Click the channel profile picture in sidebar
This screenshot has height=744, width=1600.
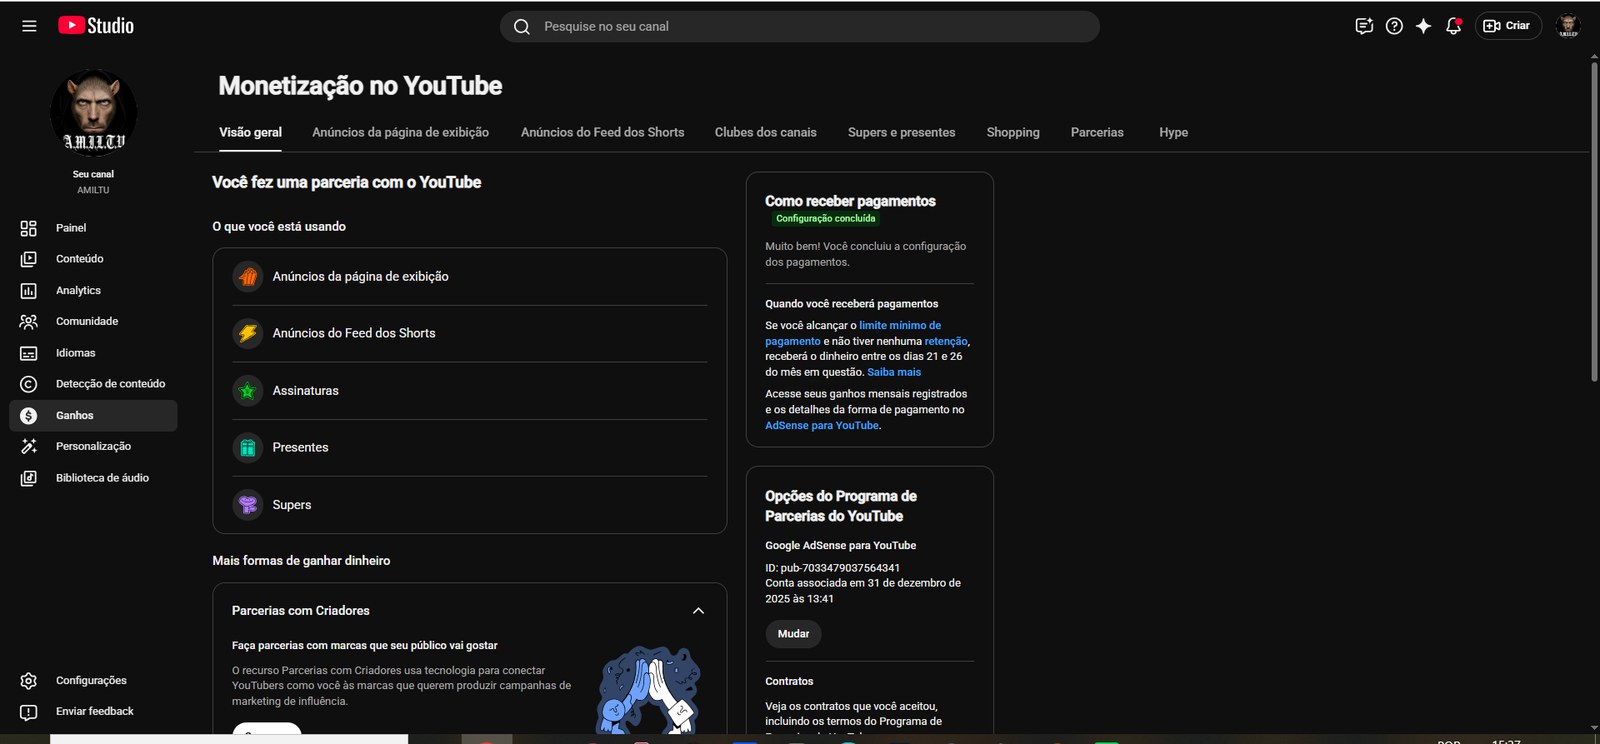93,113
